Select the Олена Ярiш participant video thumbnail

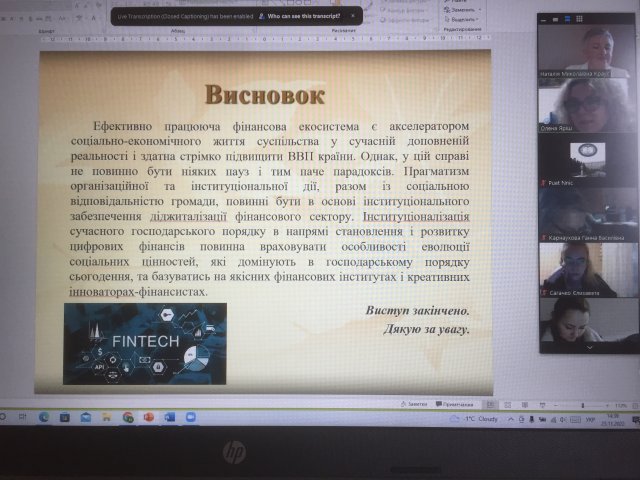click(587, 106)
